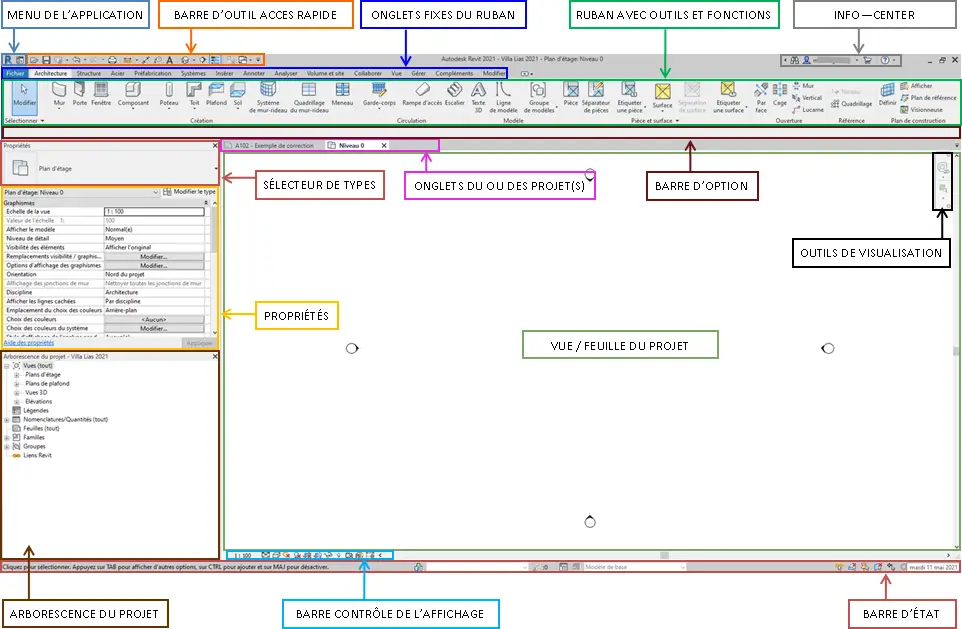This screenshot has height=629, width=962.
Task: Activate the Texte 3D tool
Action: click(x=478, y=98)
